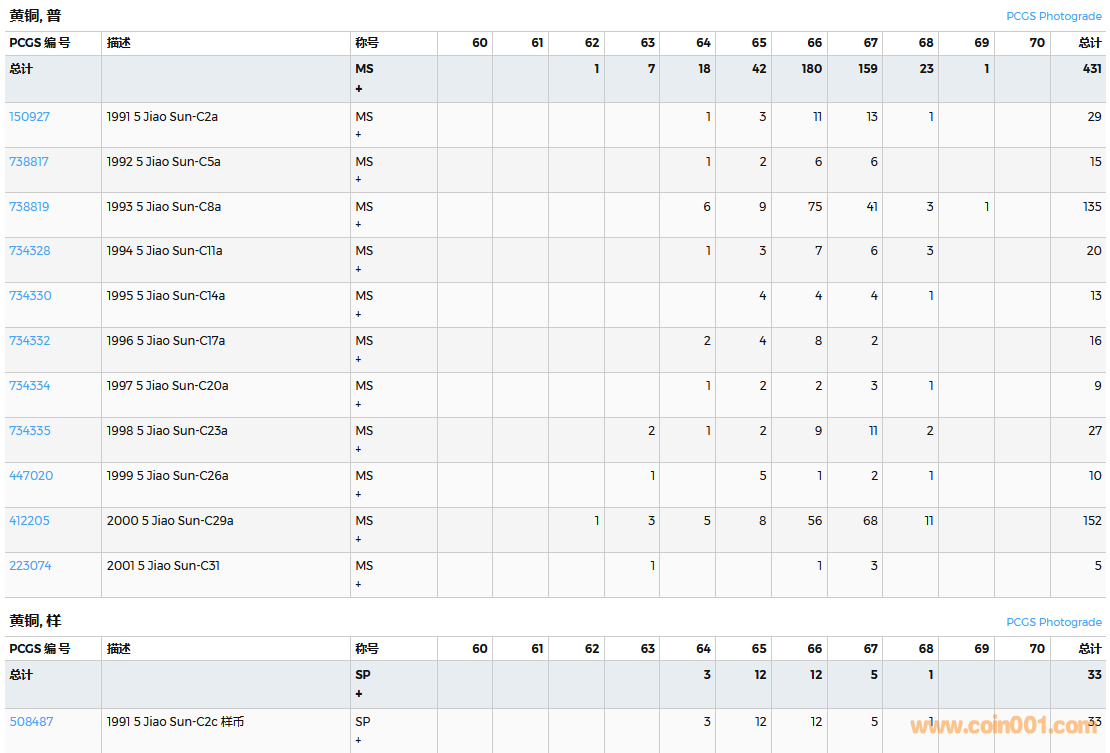Expand plus sign in 1993 Sun-C8a row
Viewport: 1110px width, 753px height.
[x=359, y=224]
